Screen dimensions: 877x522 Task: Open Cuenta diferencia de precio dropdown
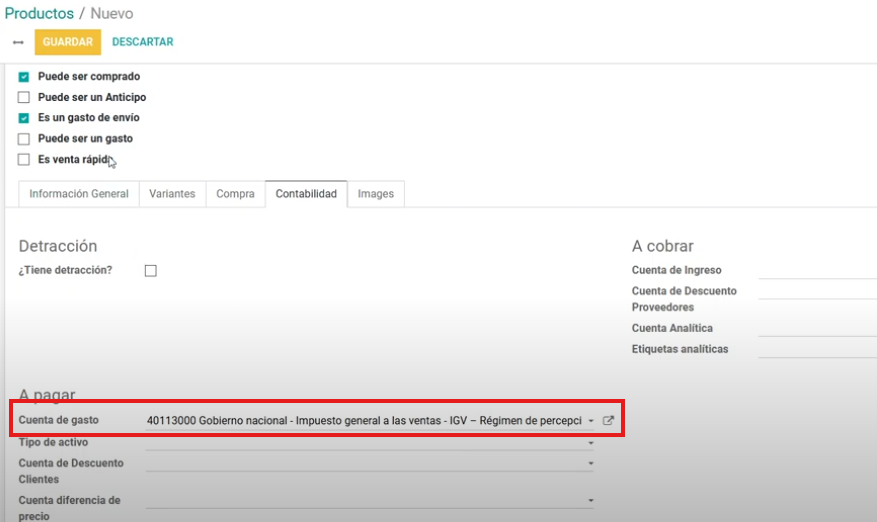[x=591, y=500]
